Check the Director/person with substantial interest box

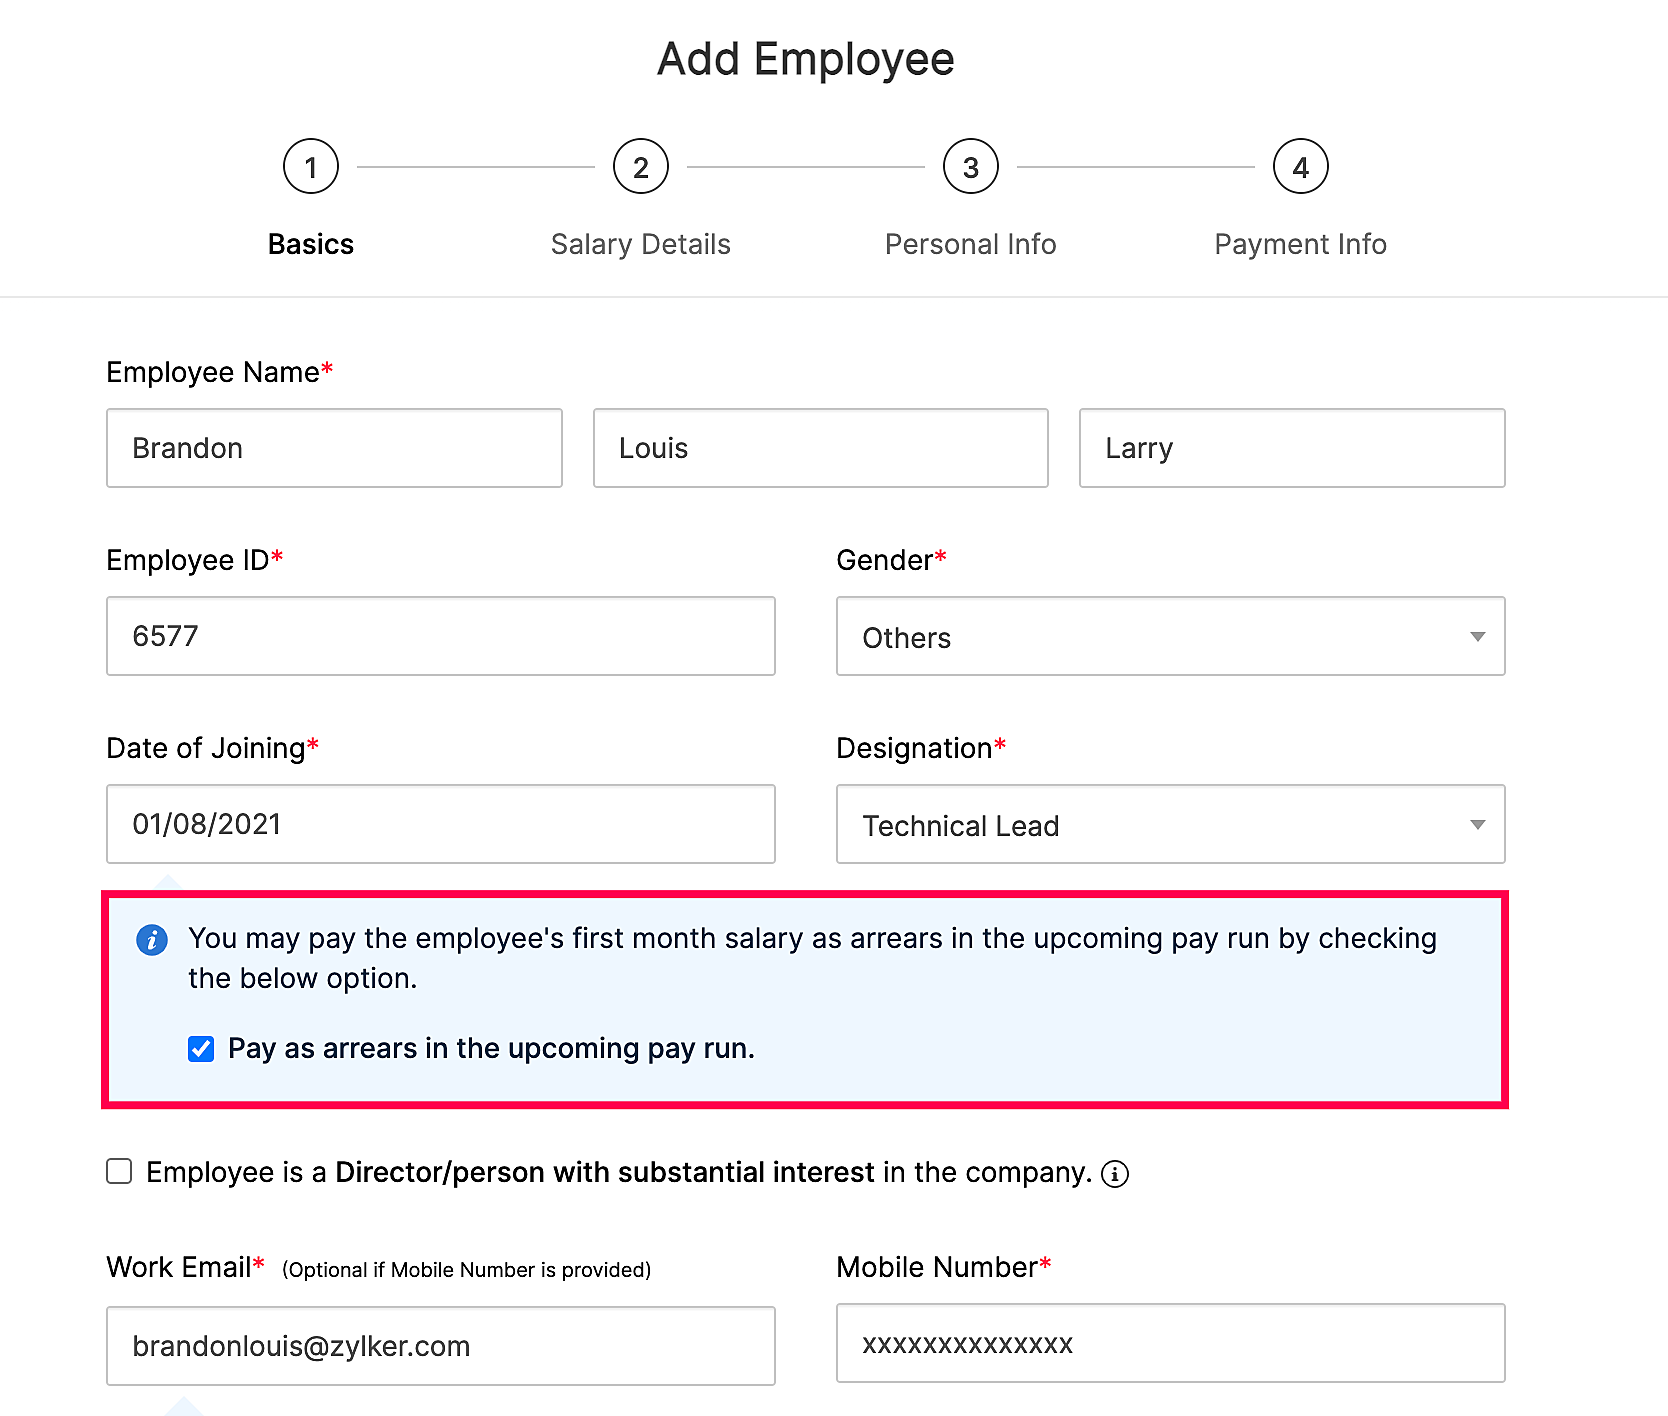click(120, 1172)
